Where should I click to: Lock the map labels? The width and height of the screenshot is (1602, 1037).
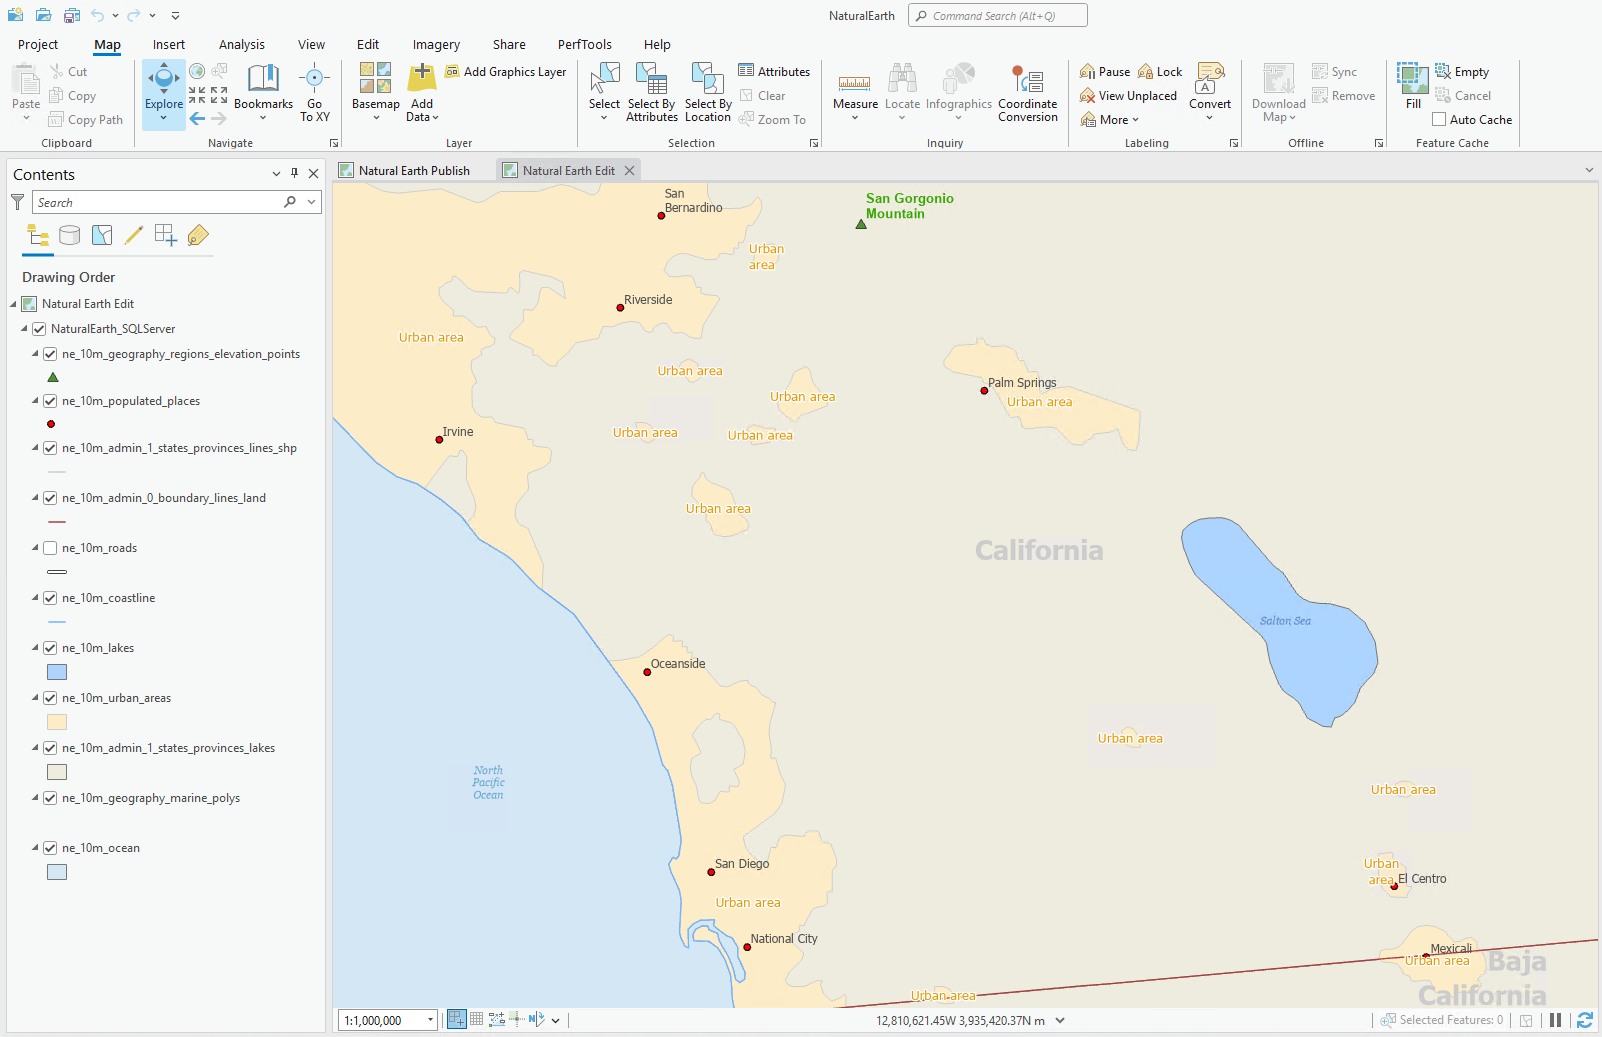[1160, 72]
